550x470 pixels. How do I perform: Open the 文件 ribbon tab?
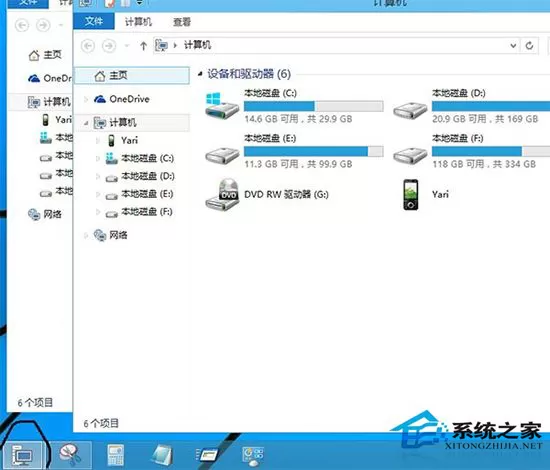(94, 22)
